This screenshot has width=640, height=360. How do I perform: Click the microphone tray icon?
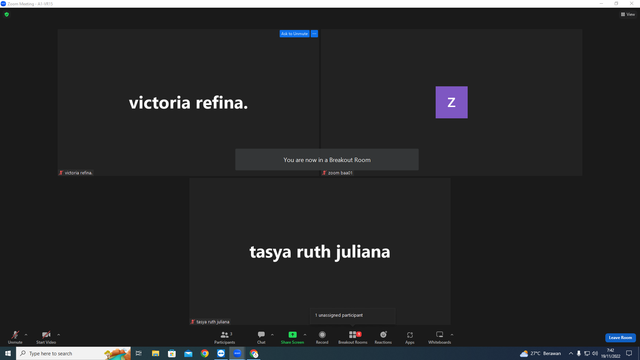pyautogui.click(x=578, y=353)
